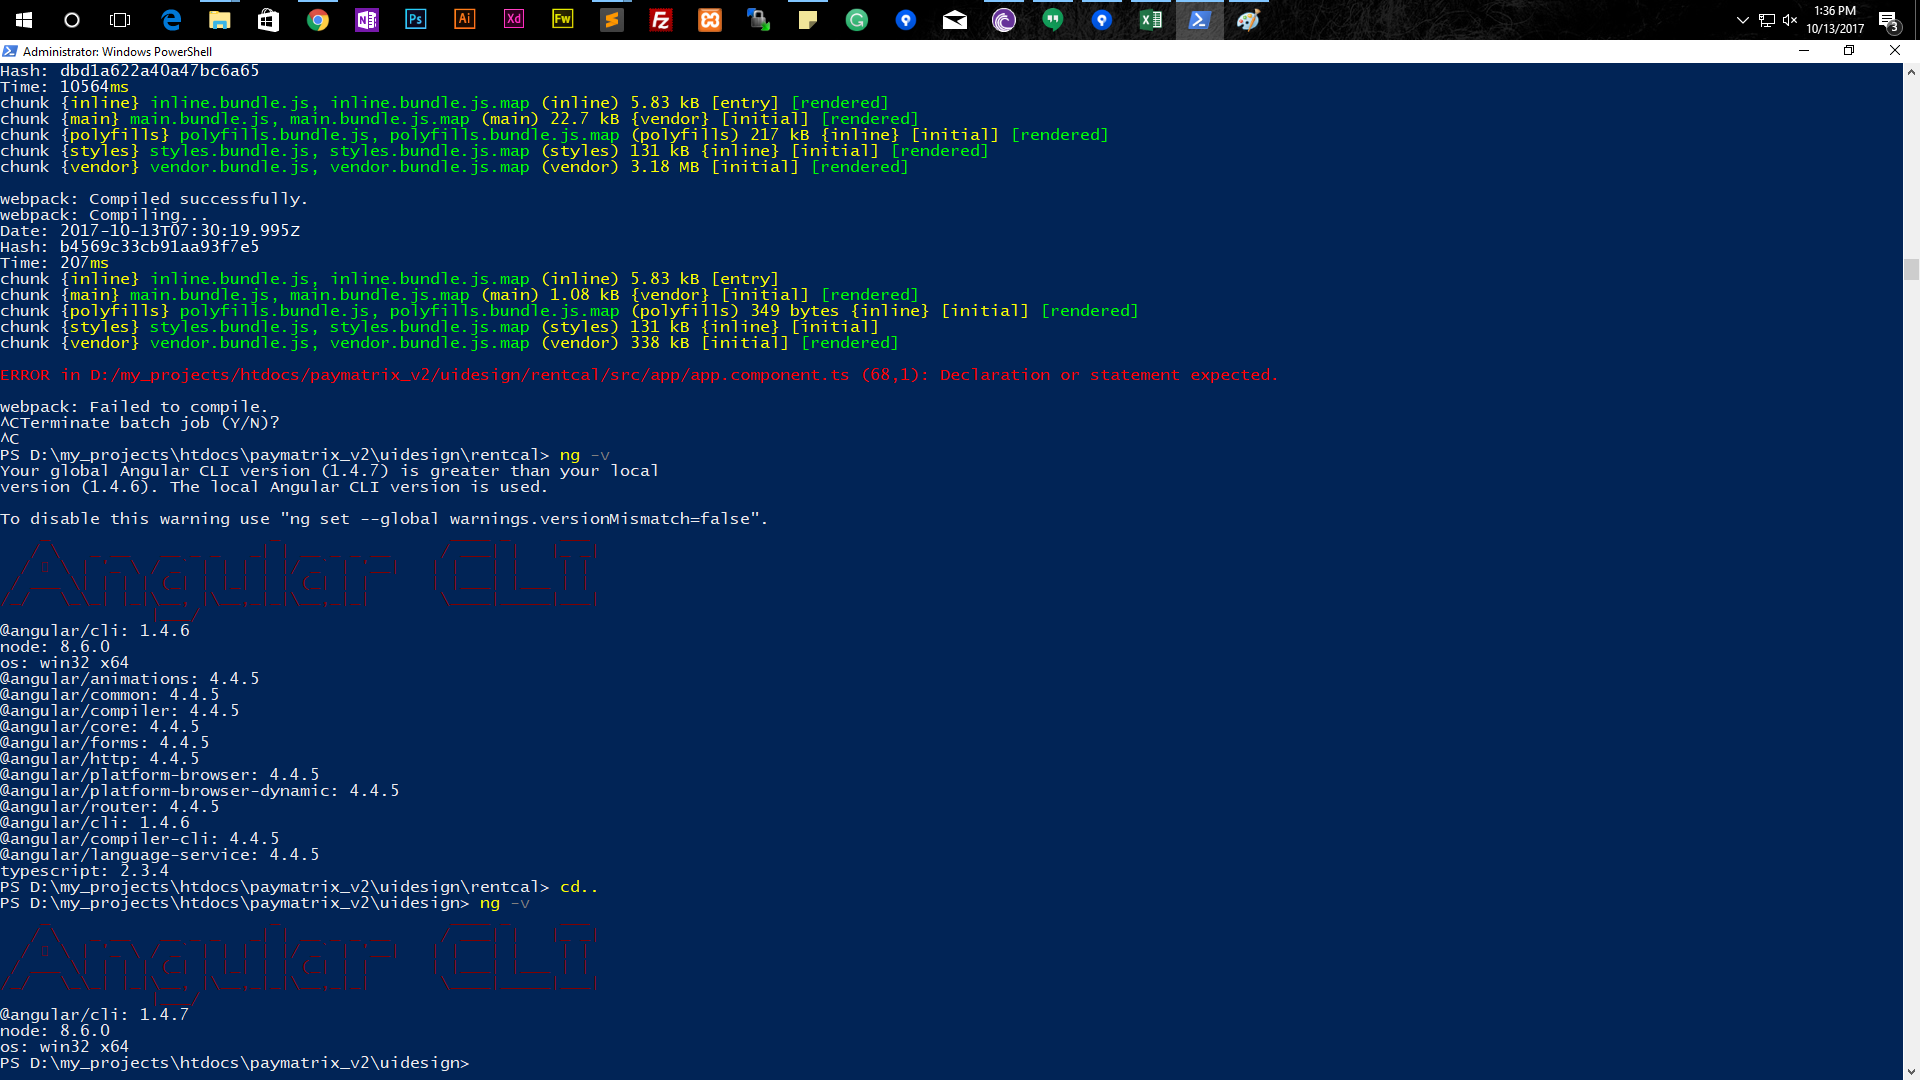Open Task View on the taskbar

[x=120, y=20]
